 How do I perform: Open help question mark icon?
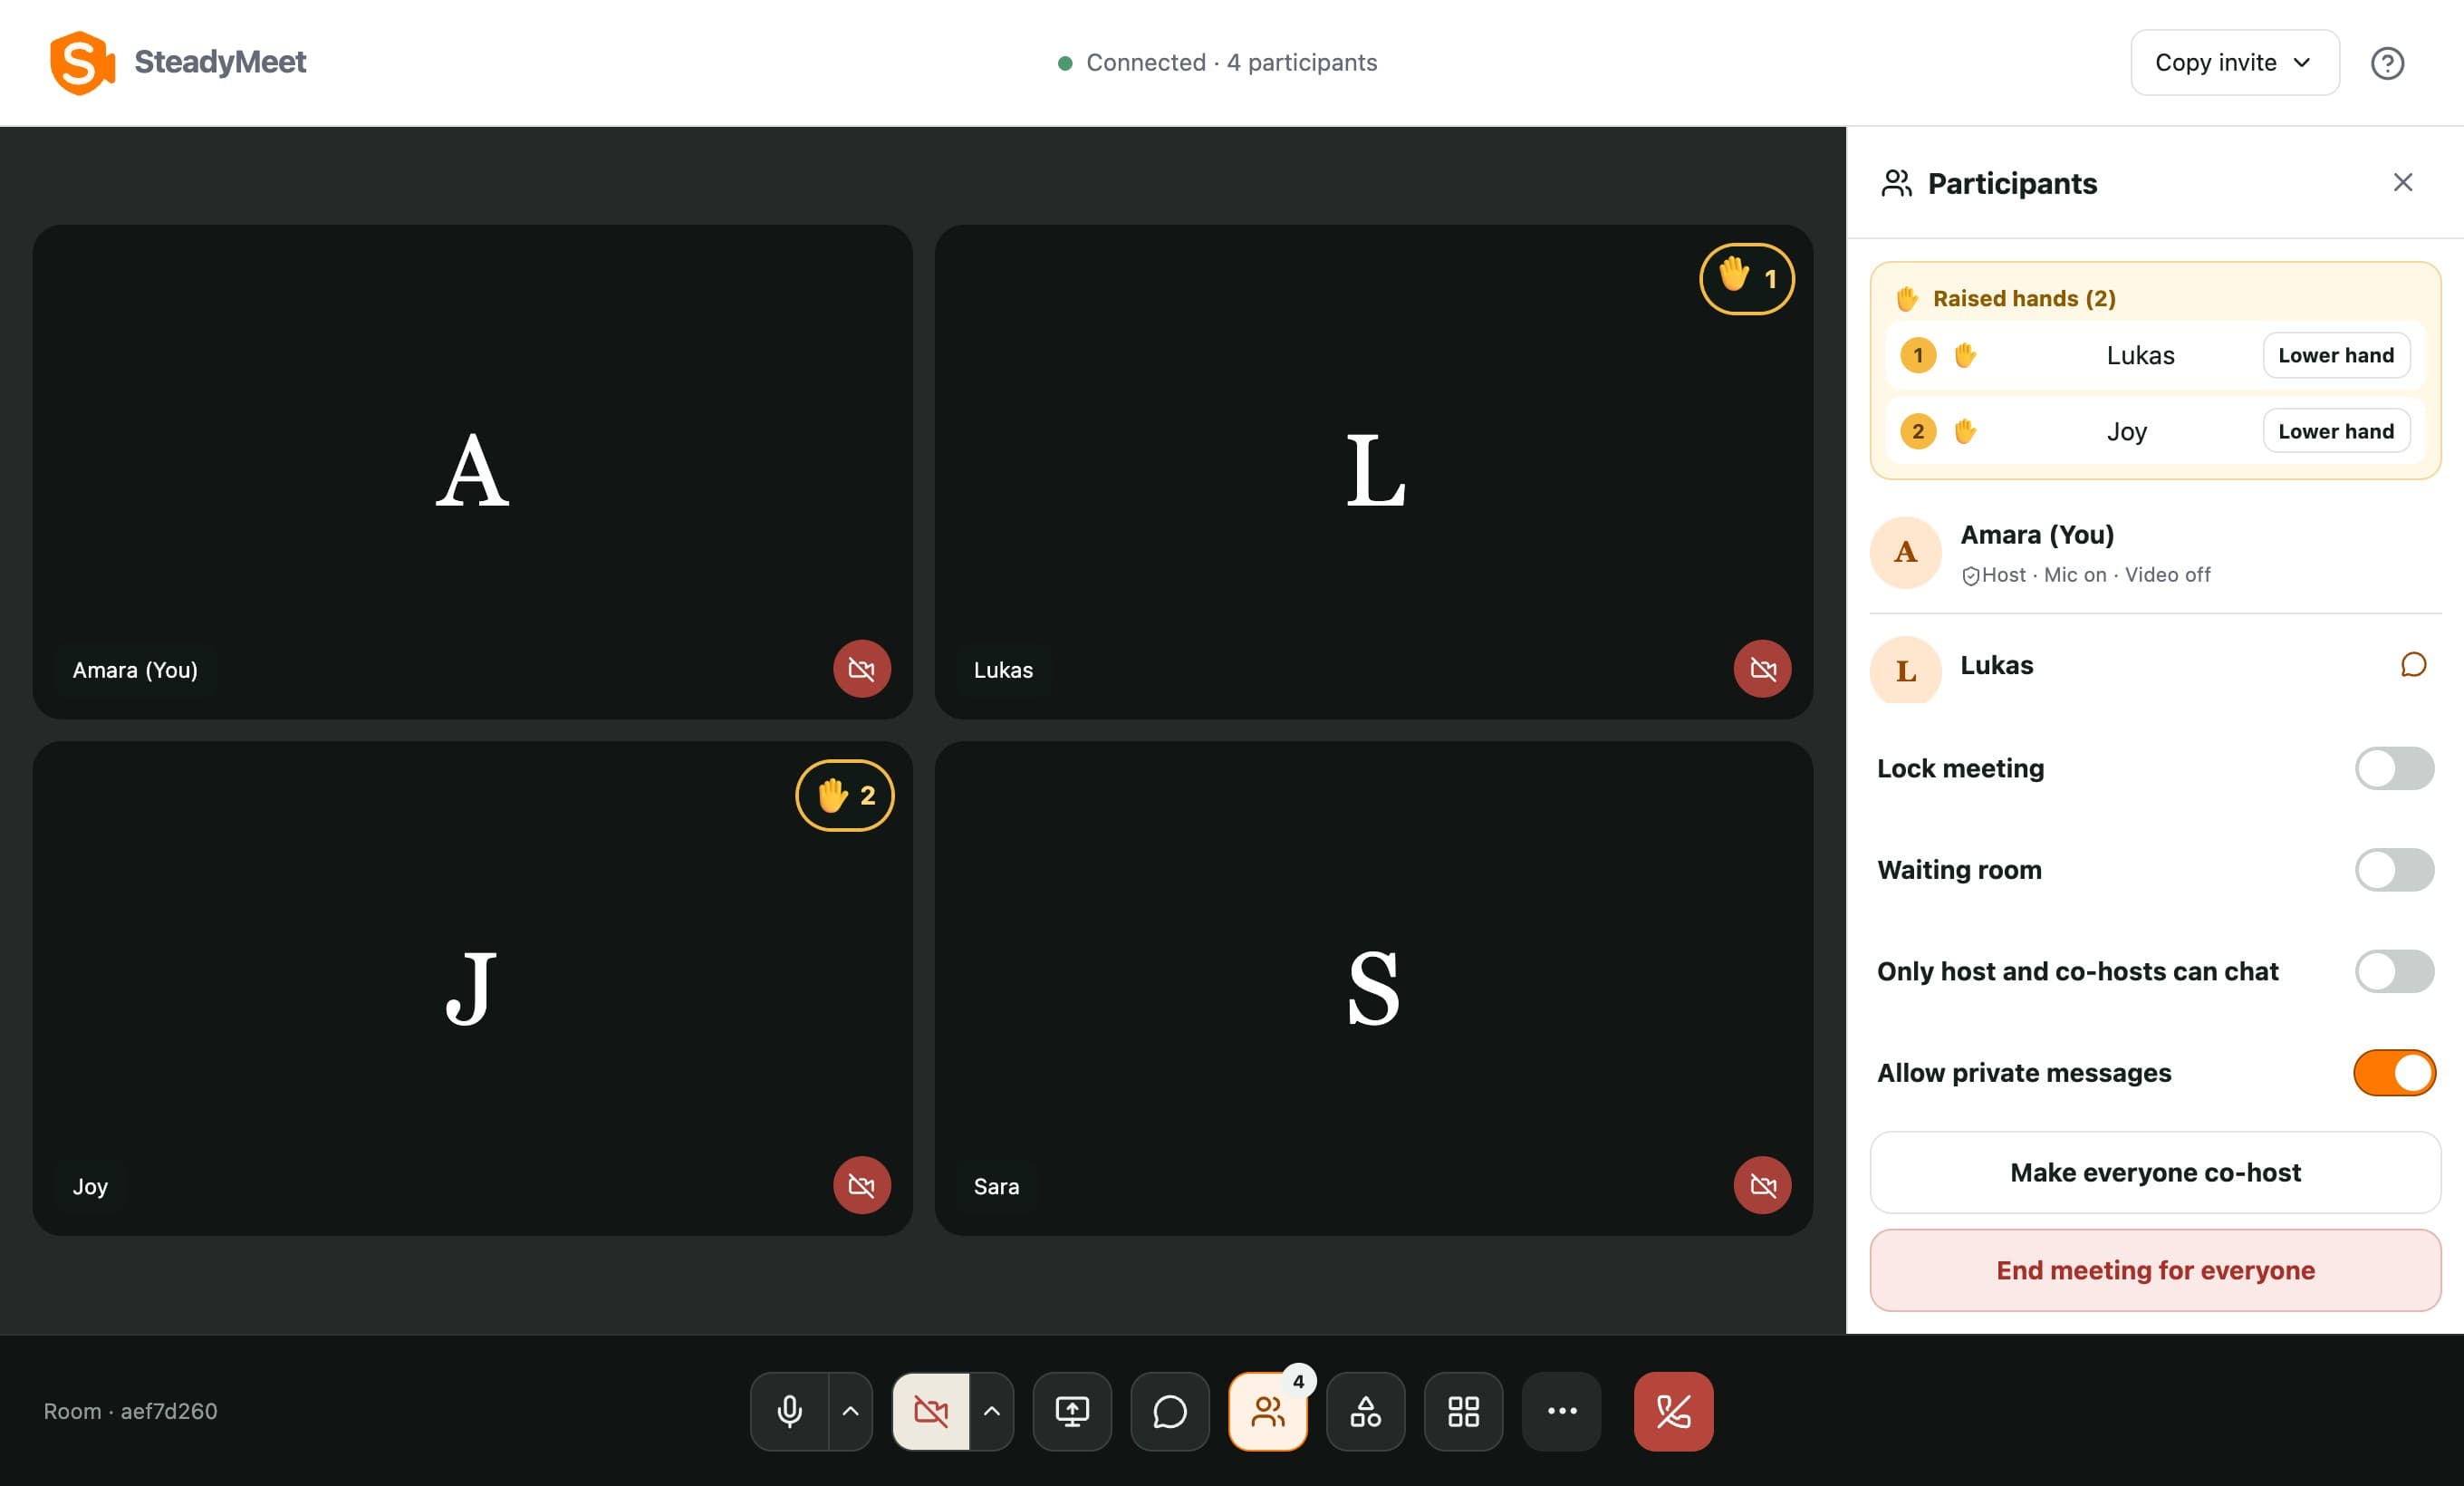[x=2387, y=63]
